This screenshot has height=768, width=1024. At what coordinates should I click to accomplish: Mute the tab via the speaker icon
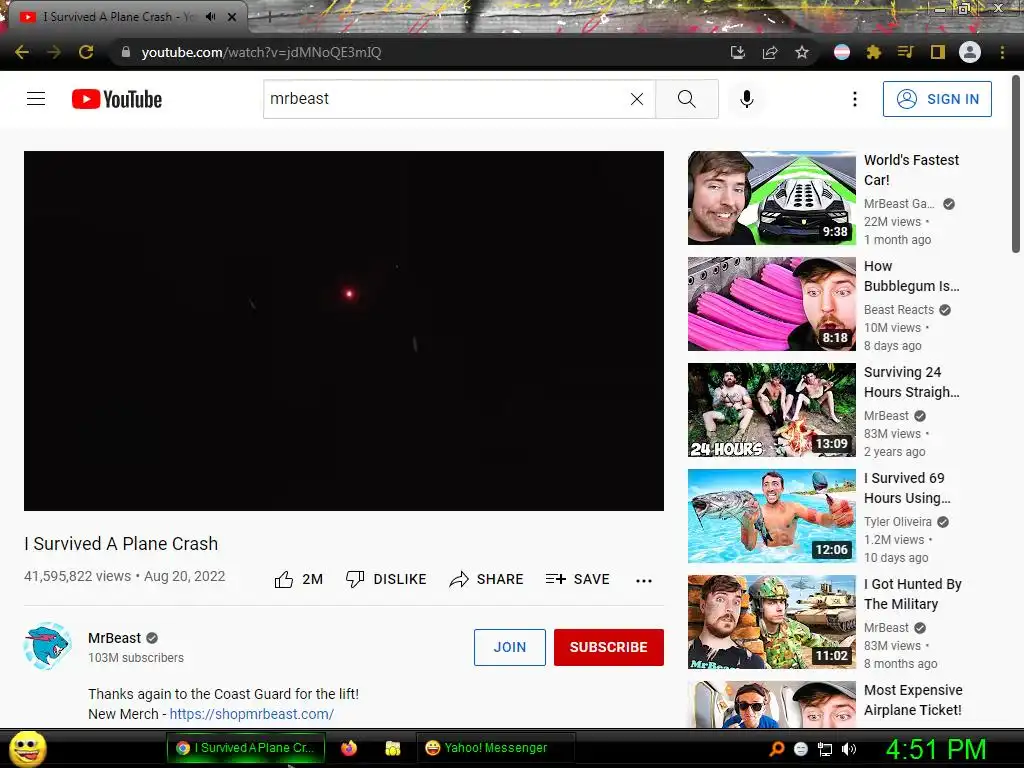pos(210,17)
